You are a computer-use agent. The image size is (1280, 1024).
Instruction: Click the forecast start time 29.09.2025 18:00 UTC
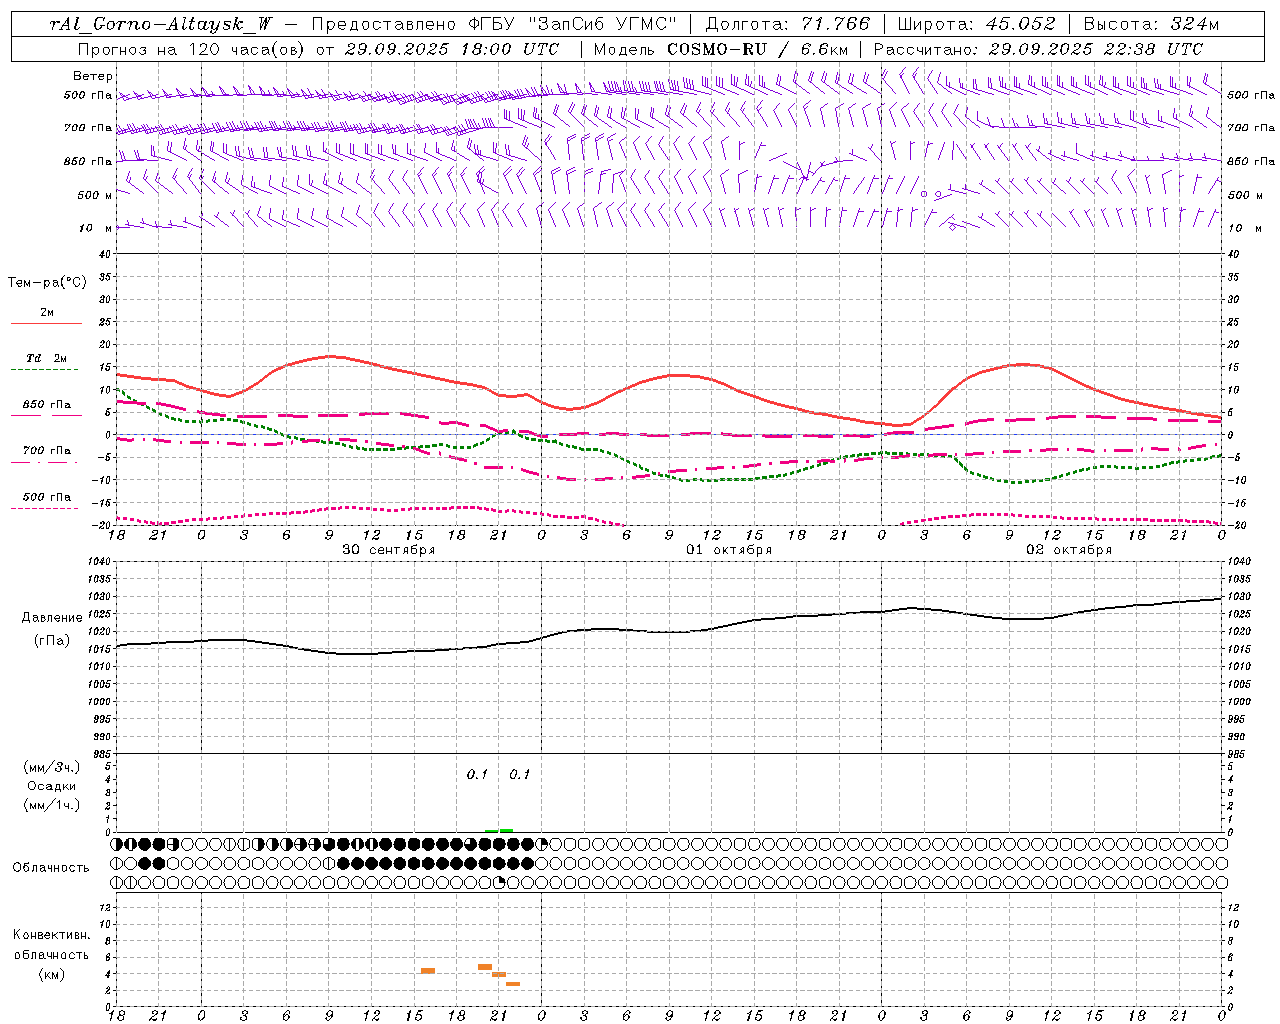point(451,49)
